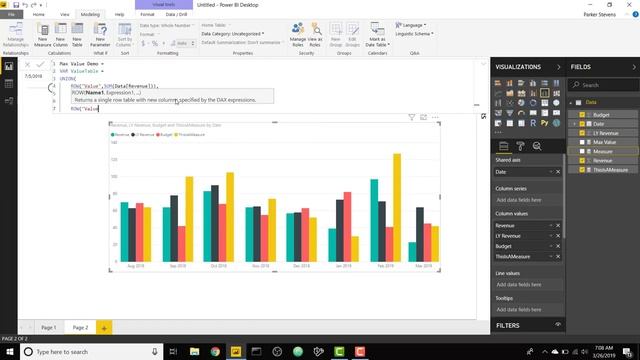Toggle the Revenue field checkbox
640x360 pixels.
tap(582, 160)
